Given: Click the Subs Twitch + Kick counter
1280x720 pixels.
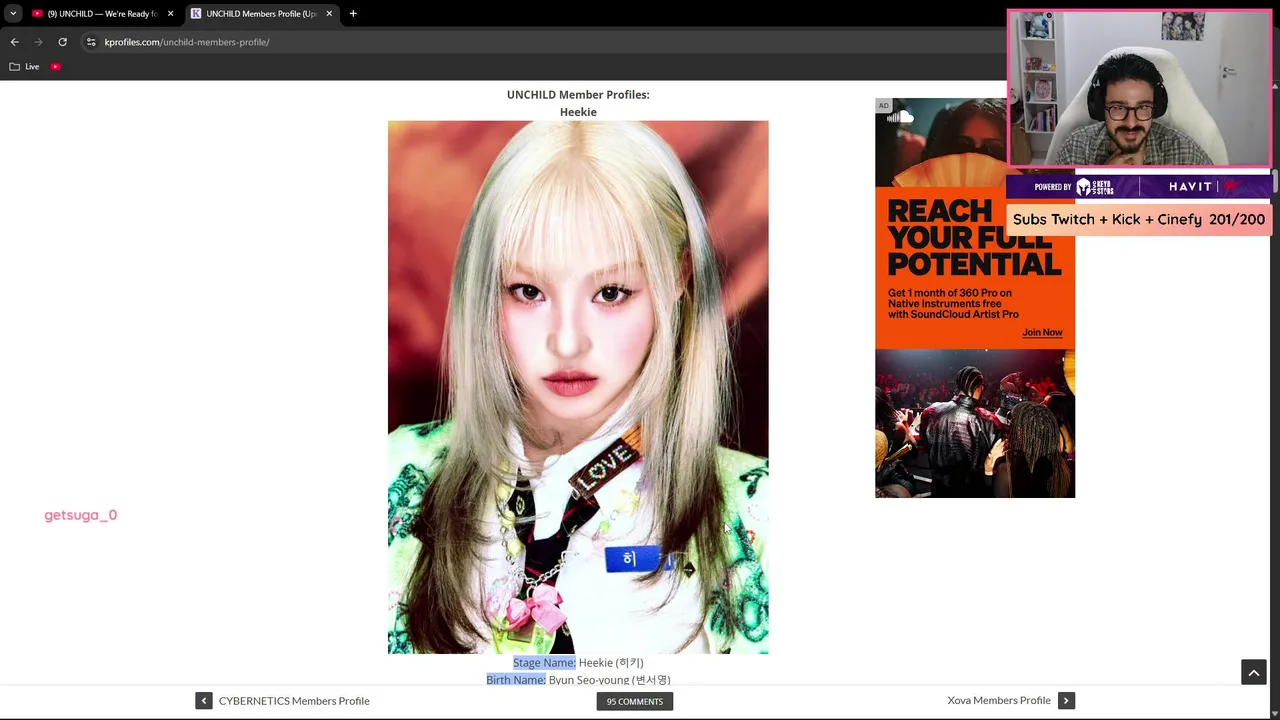Looking at the screenshot, I should [1139, 219].
